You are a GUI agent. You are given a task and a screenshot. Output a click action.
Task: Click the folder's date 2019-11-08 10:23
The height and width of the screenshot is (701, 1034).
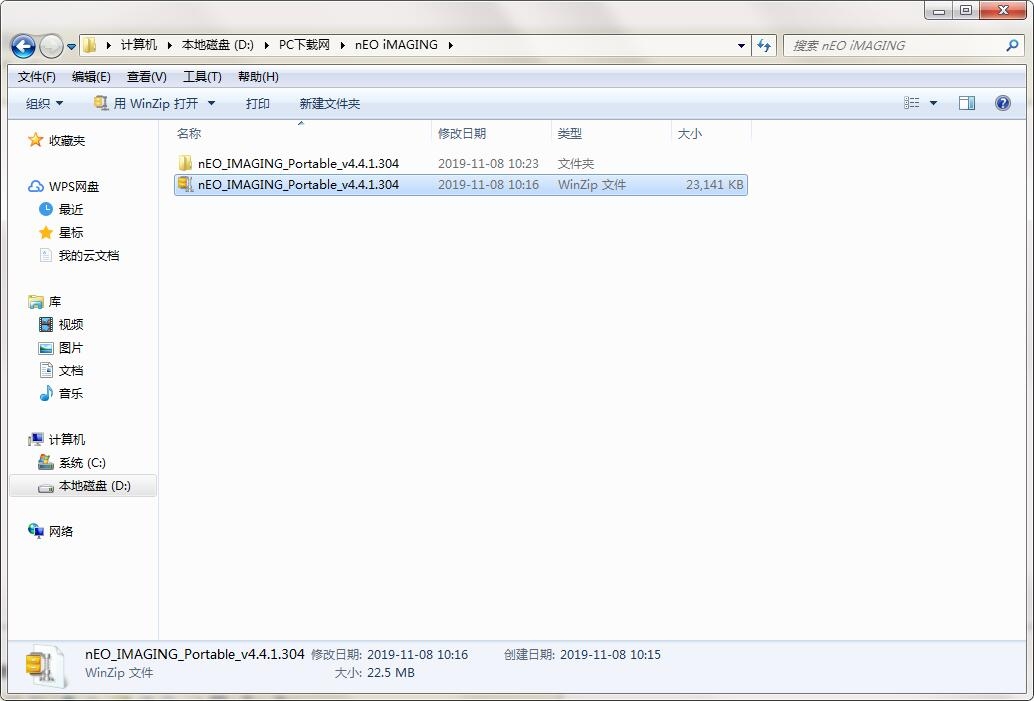[x=488, y=164]
